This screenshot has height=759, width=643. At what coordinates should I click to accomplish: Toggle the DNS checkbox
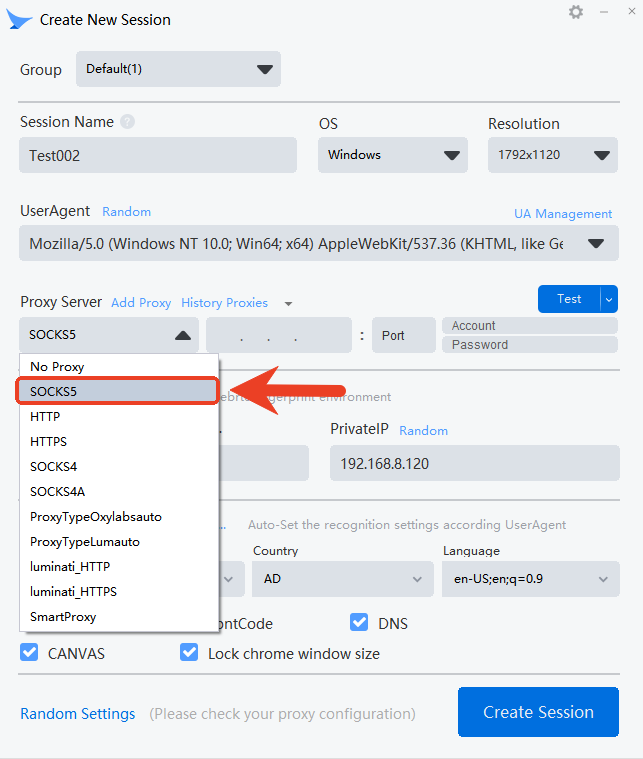coord(359,623)
